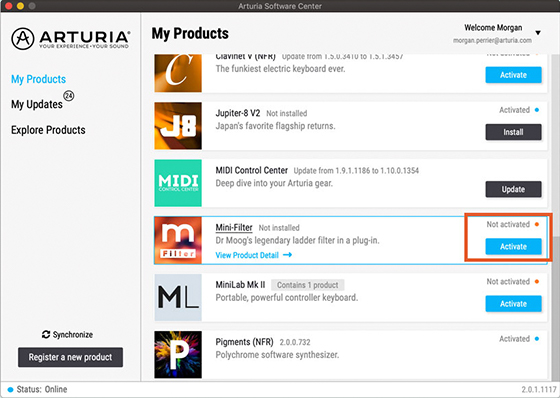The image size is (560, 398).
Task: Click the arrow next to View Product Detail
Action: (288, 255)
